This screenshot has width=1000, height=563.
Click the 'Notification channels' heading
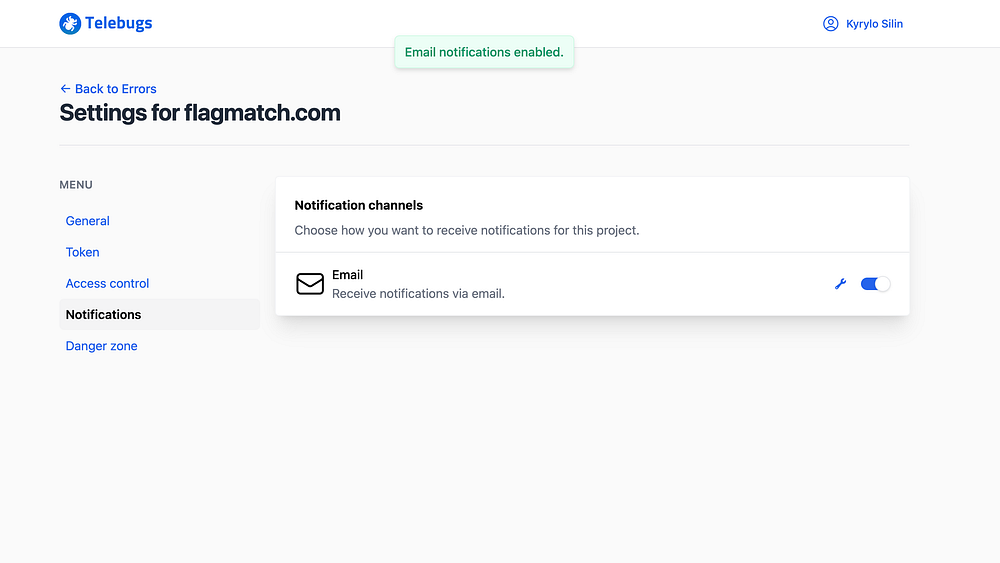pyautogui.click(x=359, y=205)
